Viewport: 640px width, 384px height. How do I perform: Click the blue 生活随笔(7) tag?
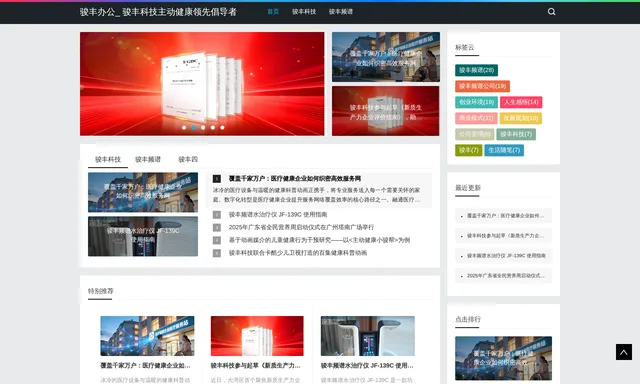[x=504, y=150]
